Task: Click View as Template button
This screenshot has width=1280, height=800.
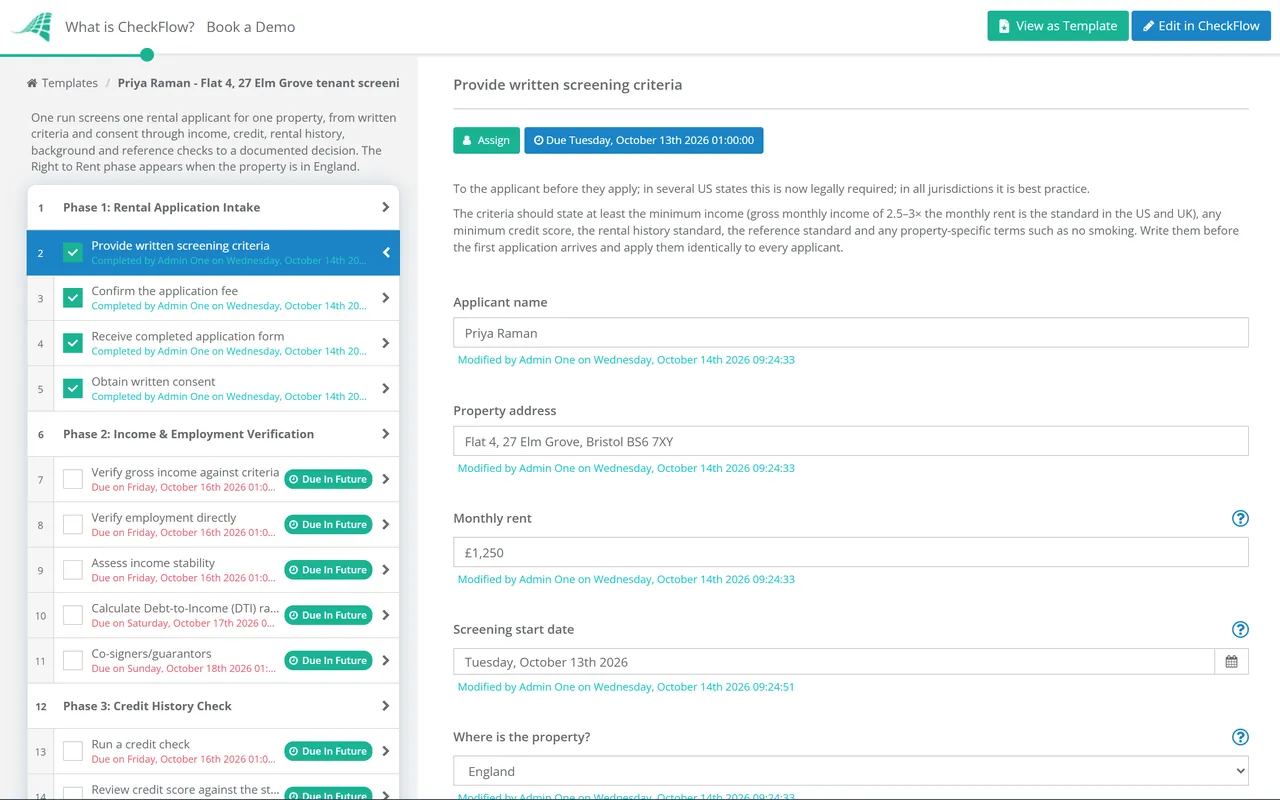Action: [1058, 26]
